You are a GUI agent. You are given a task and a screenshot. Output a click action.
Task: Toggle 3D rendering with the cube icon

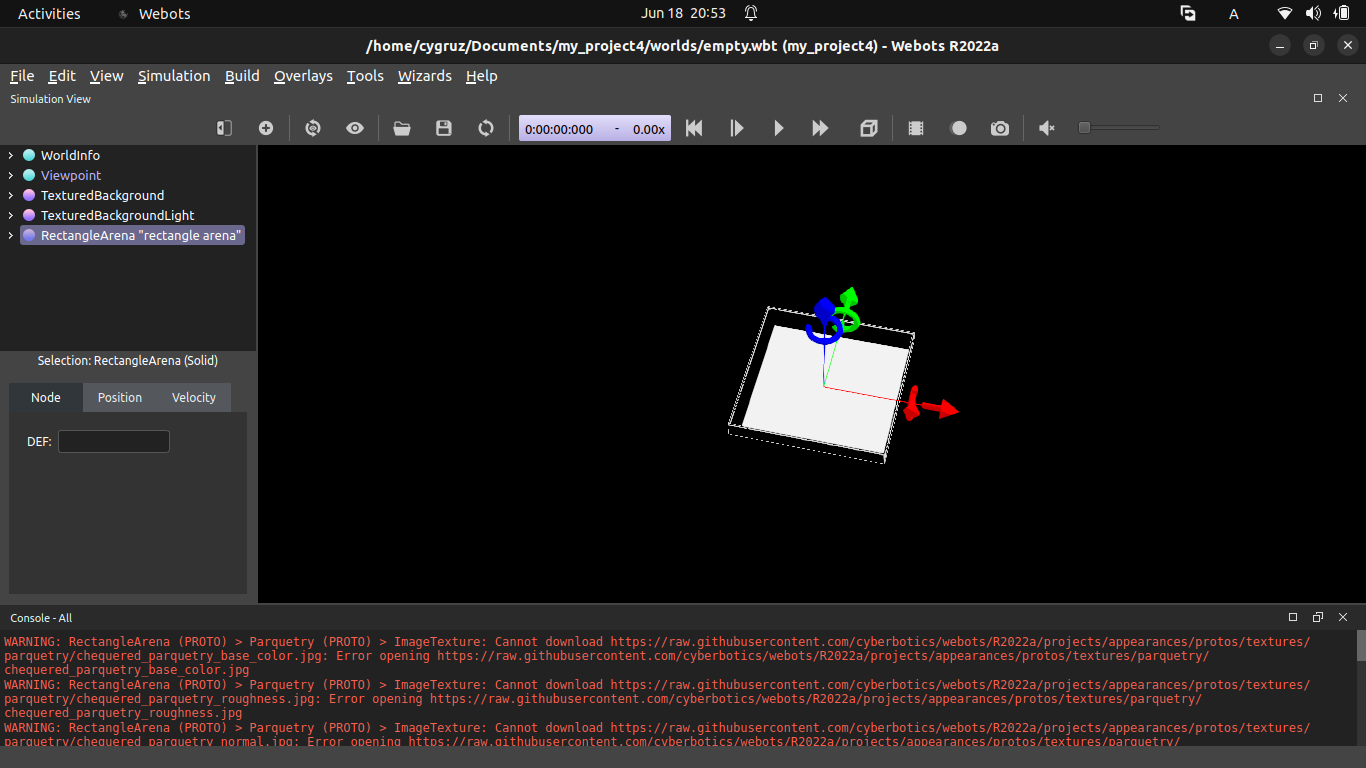coord(868,128)
